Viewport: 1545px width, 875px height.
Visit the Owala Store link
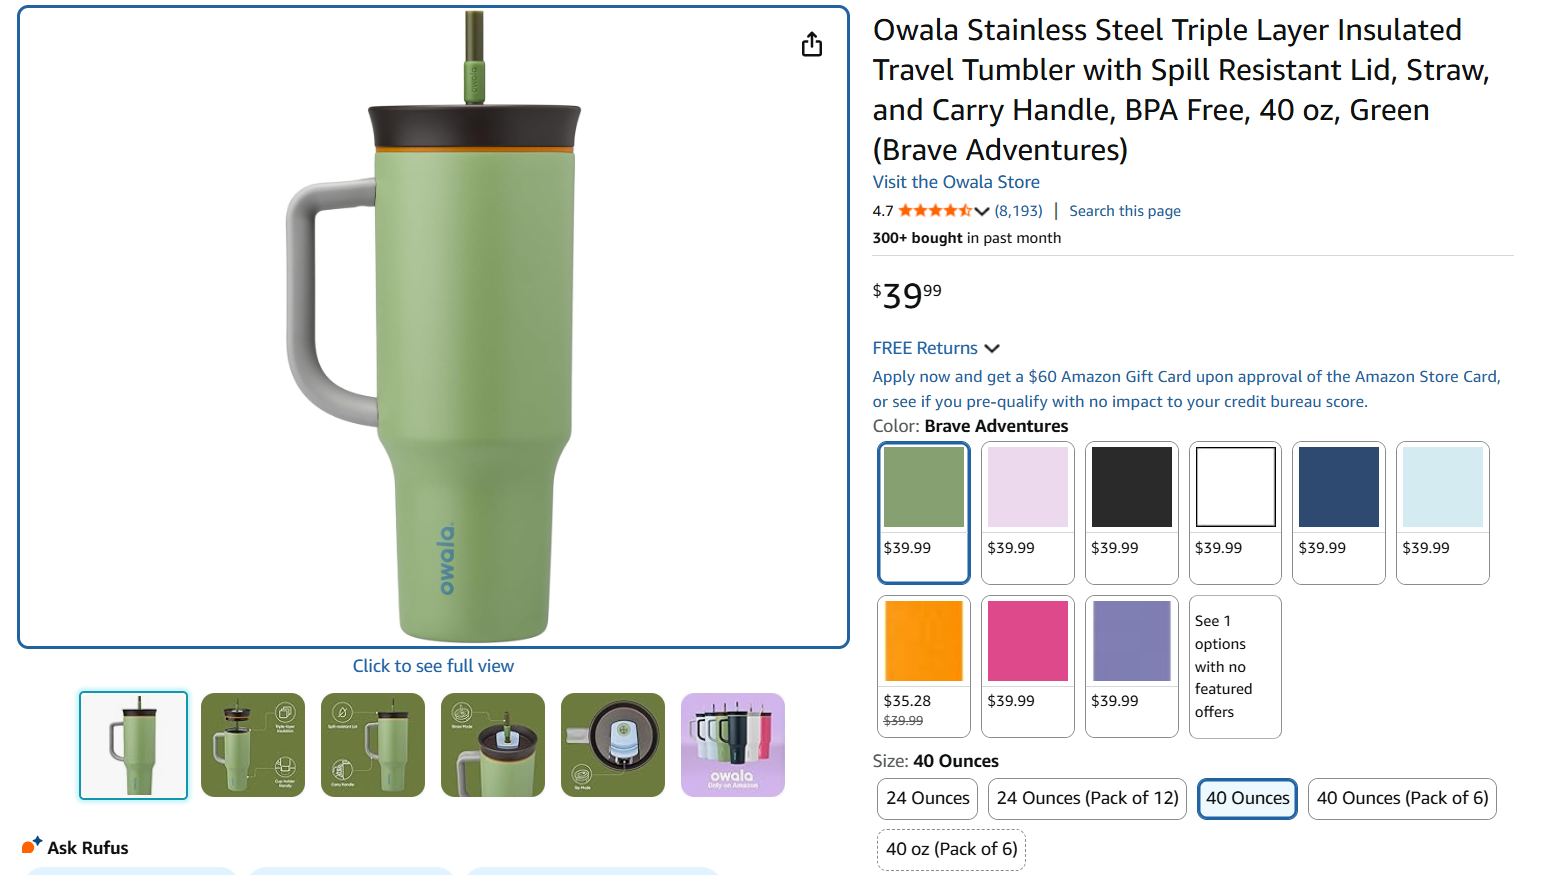pos(955,181)
